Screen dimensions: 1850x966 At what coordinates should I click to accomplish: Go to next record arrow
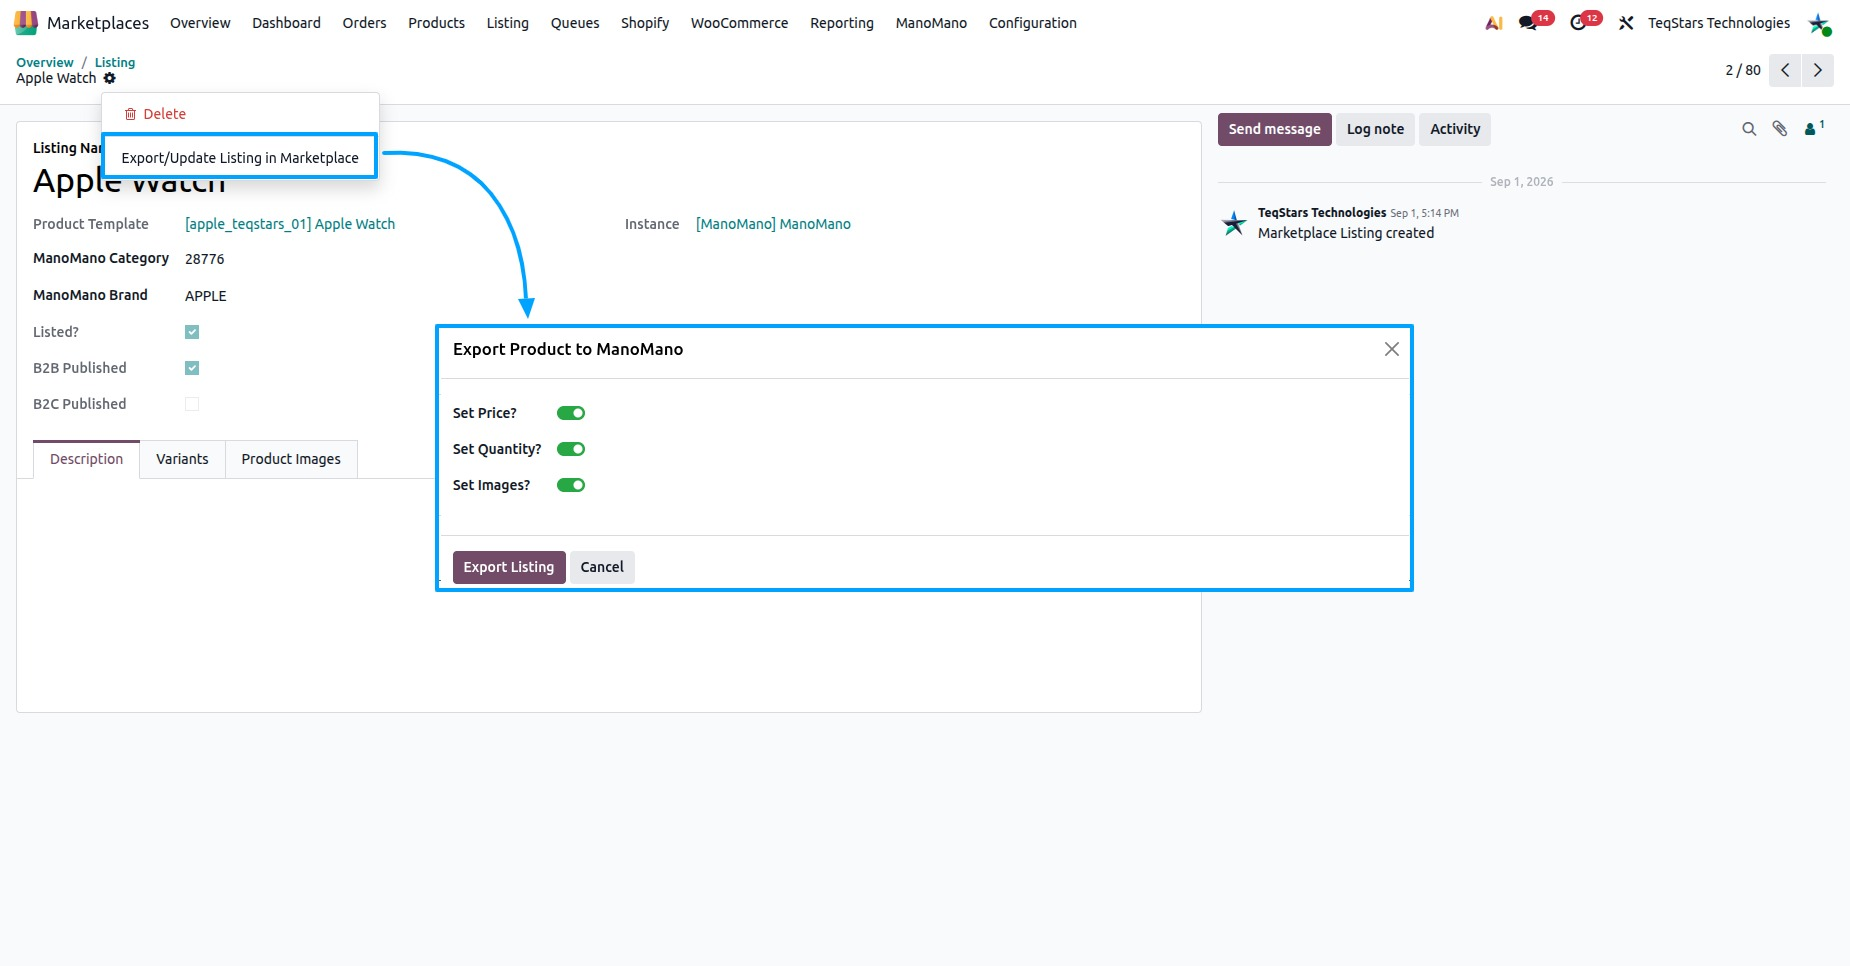(1818, 70)
